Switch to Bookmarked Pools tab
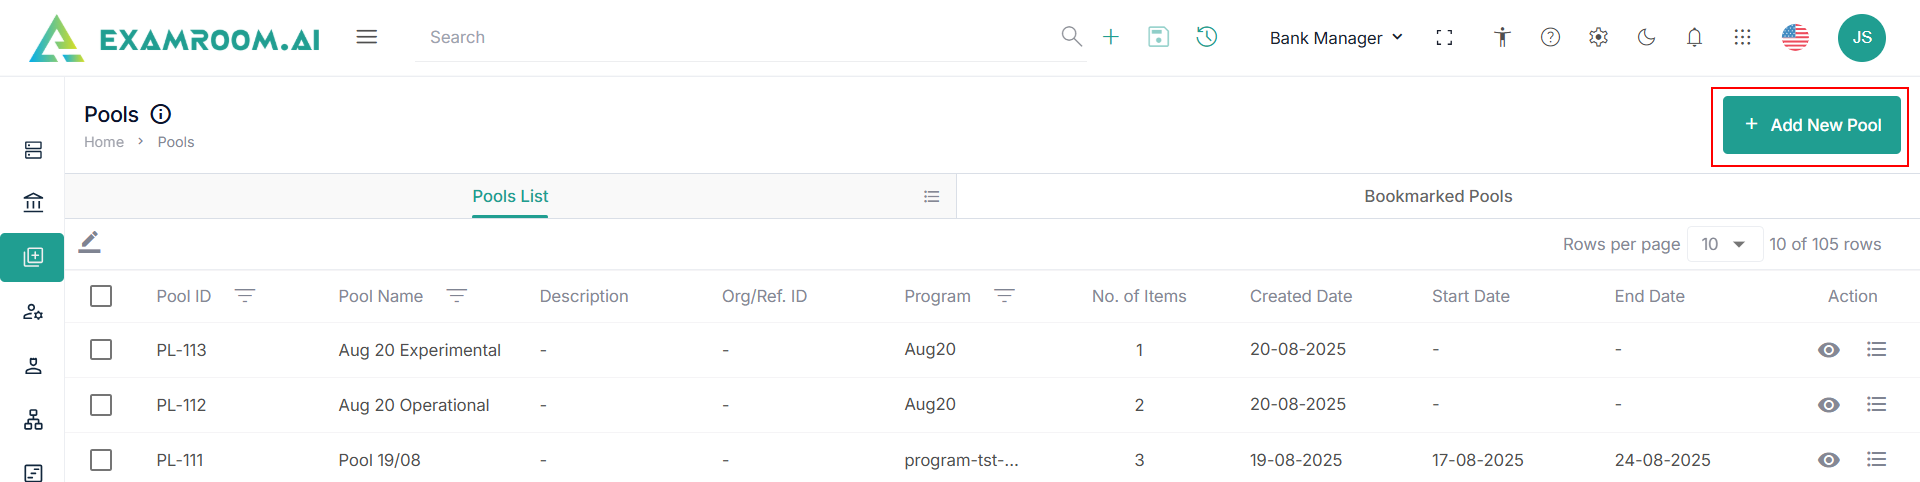 [1438, 196]
